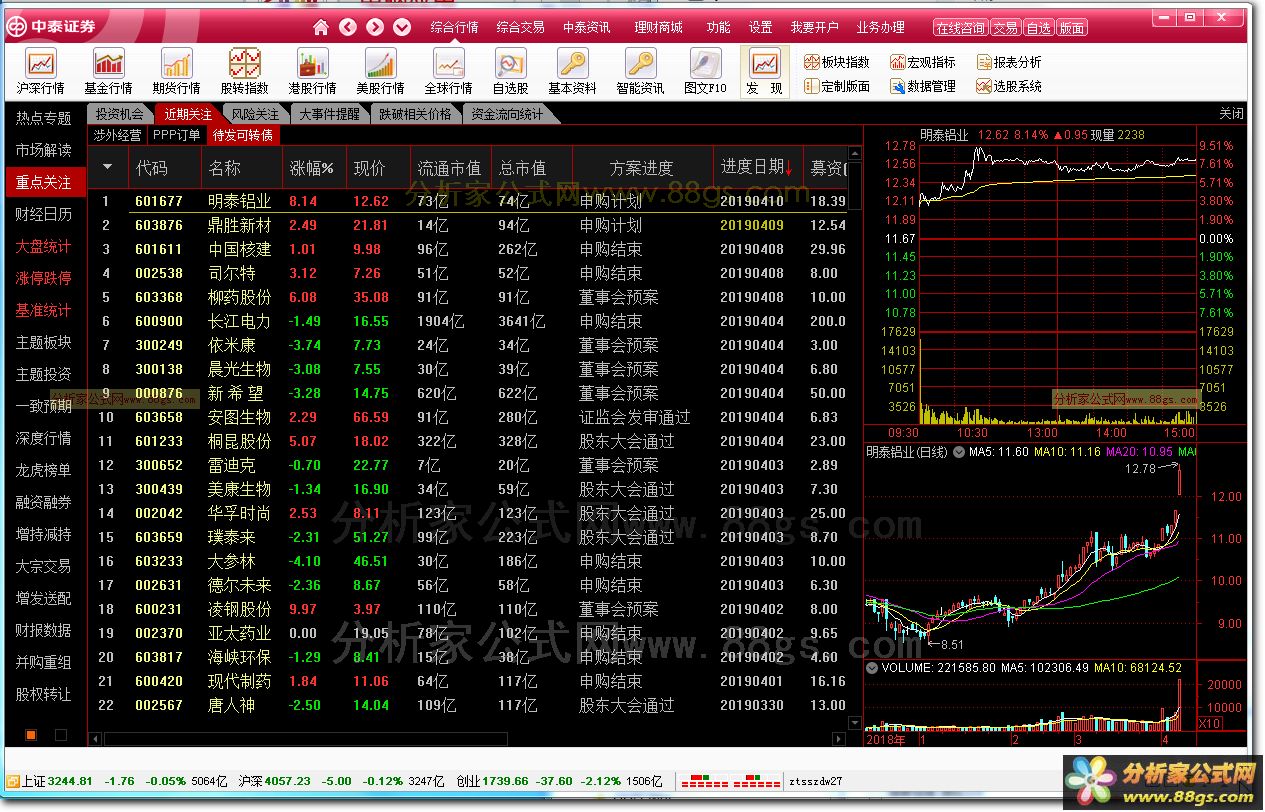This screenshot has width=1265, height=812.
Task: Select 市场解读 in left sidebar
Action: pyautogui.click(x=44, y=150)
